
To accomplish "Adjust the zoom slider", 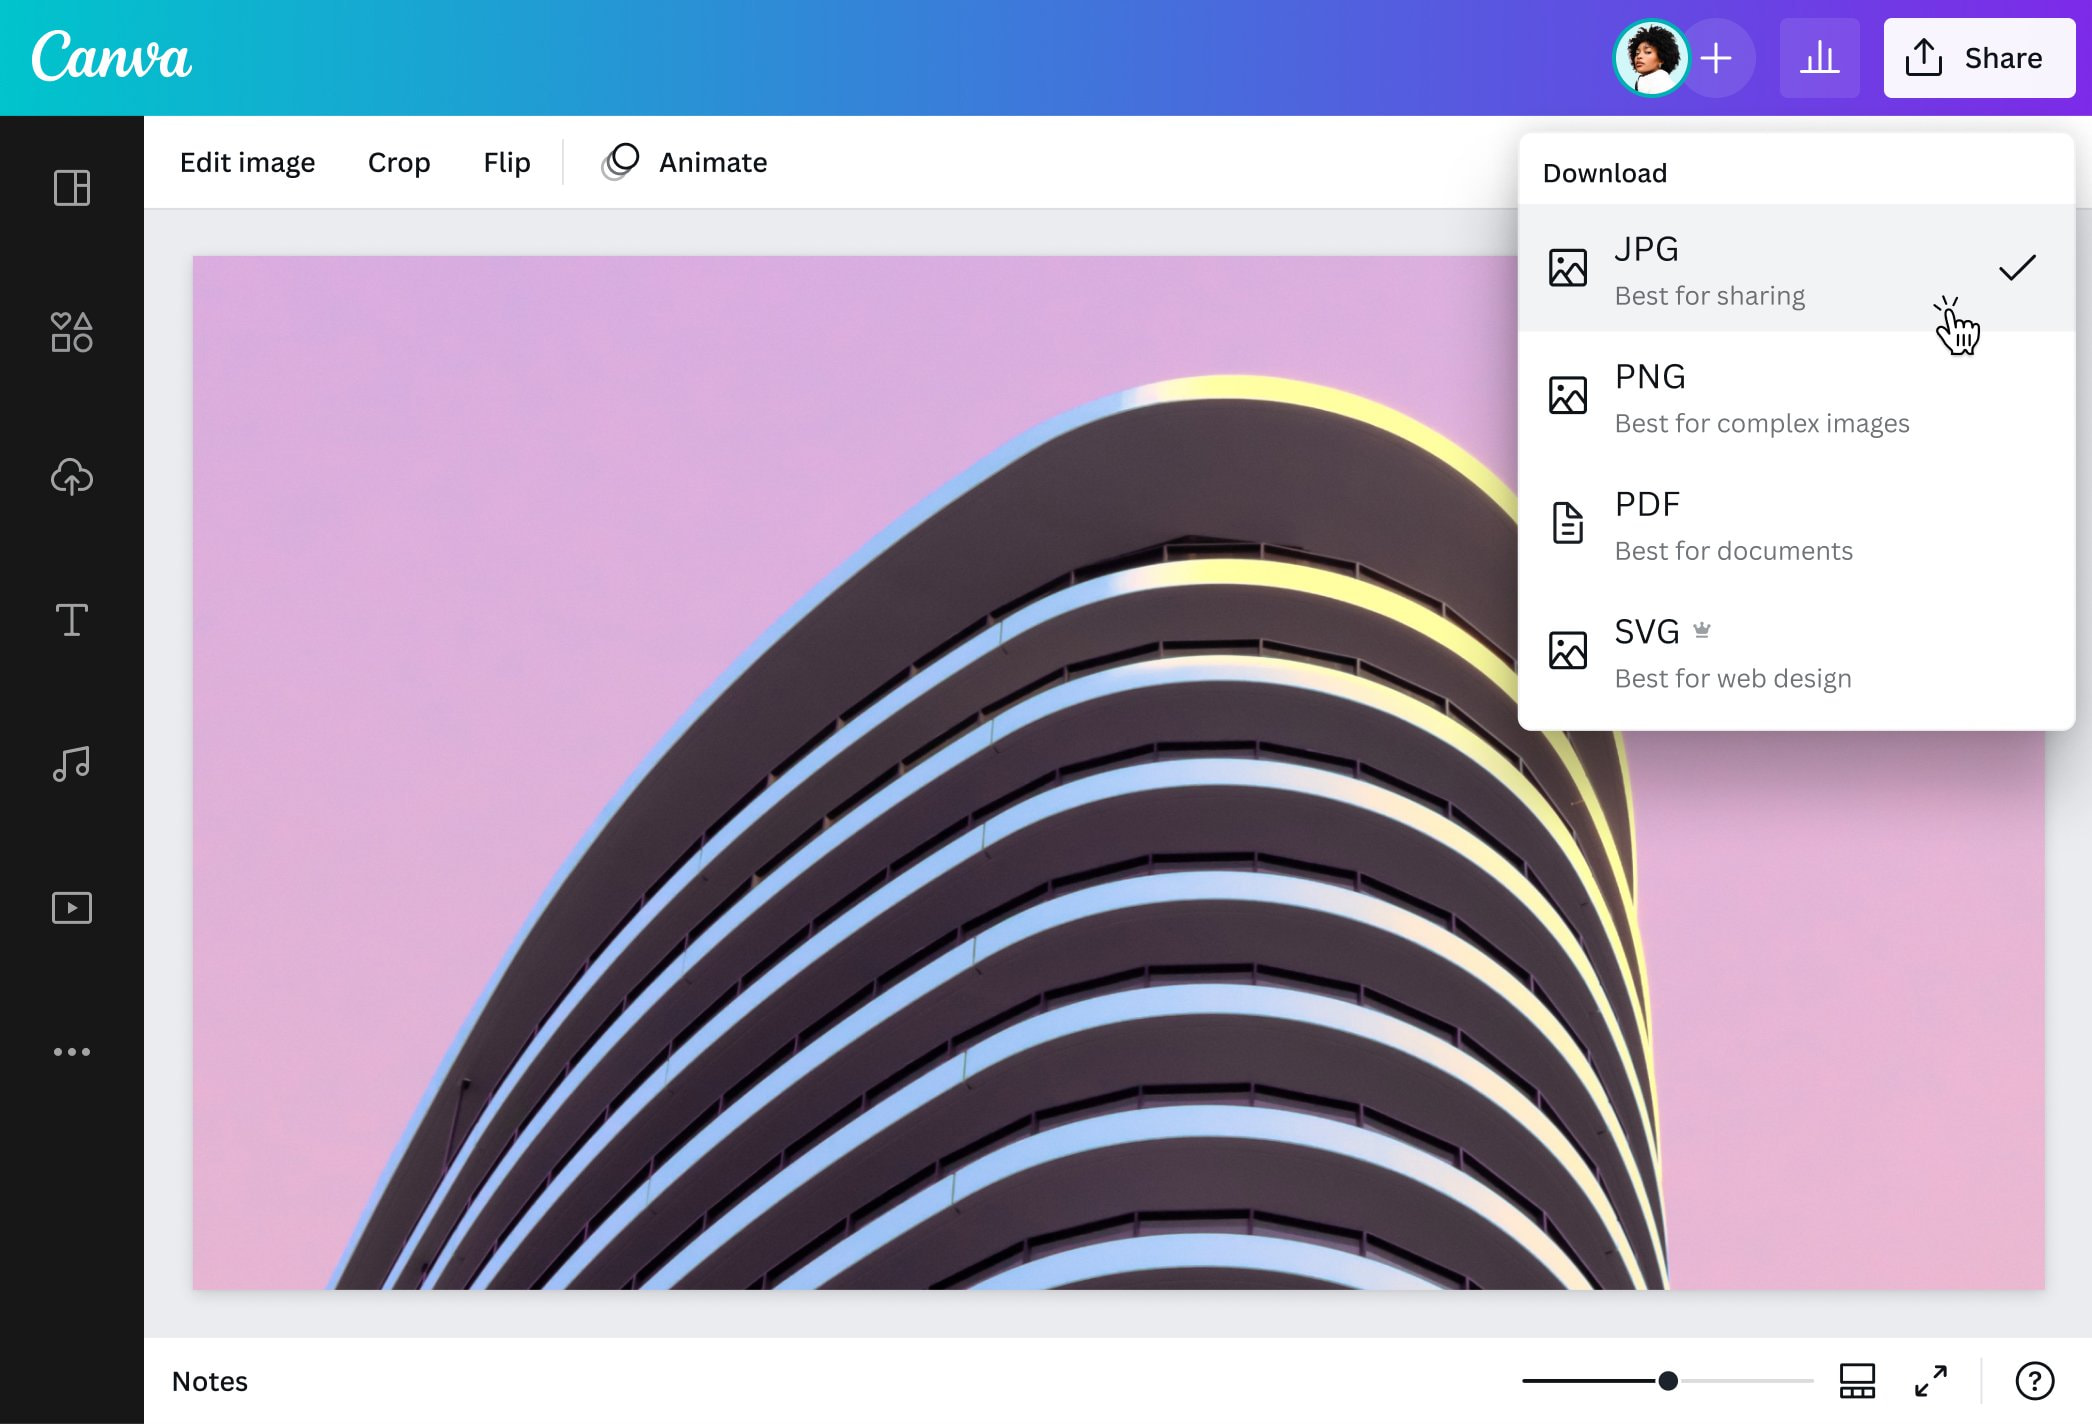I will 1666,1380.
